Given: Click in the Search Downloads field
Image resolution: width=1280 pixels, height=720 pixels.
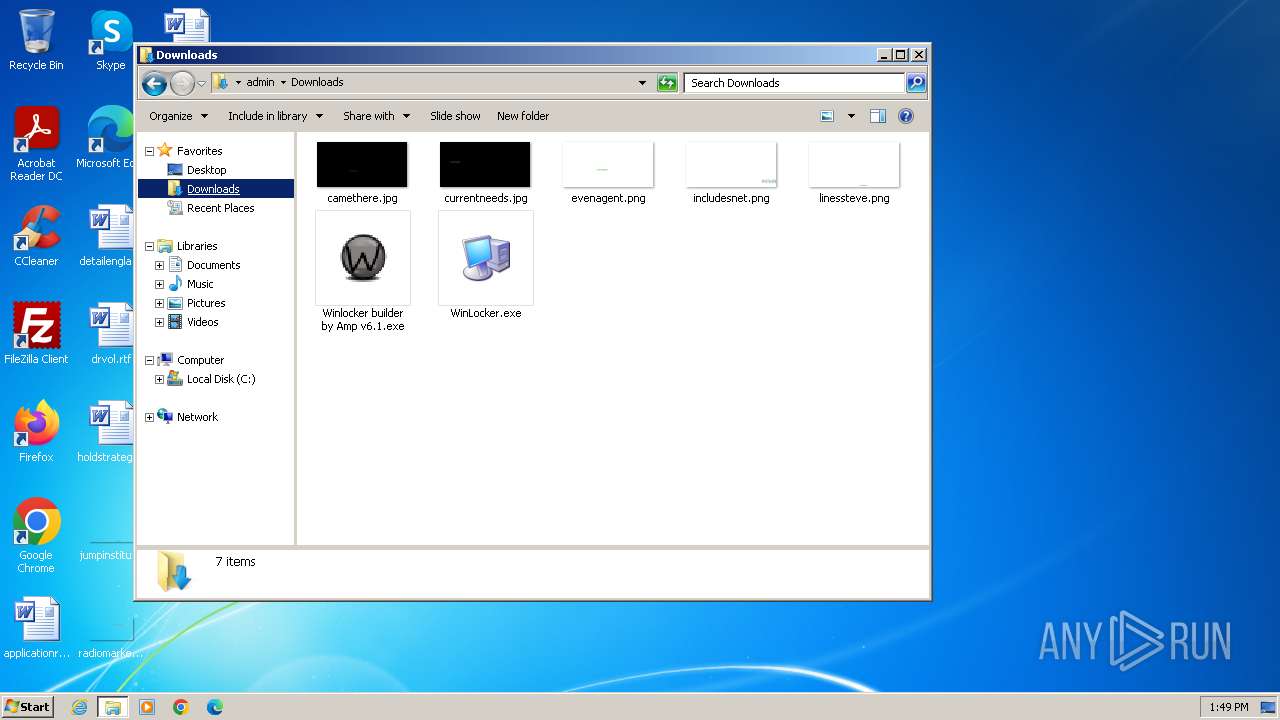Looking at the screenshot, I should click(x=795, y=83).
